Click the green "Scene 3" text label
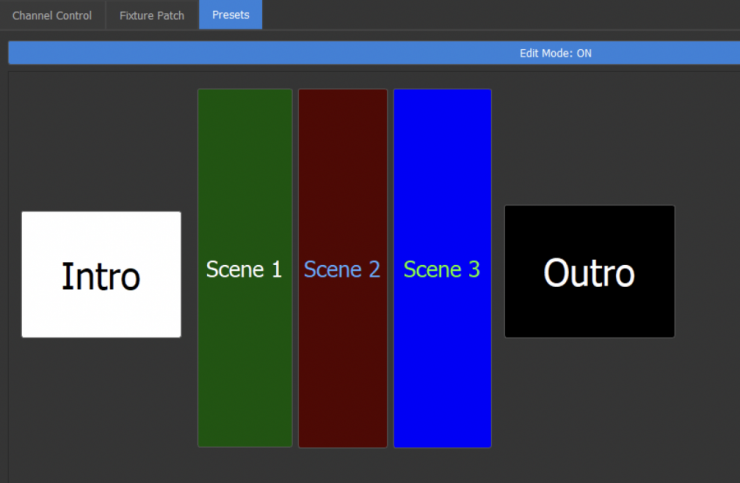This screenshot has height=483, width=740. click(442, 269)
